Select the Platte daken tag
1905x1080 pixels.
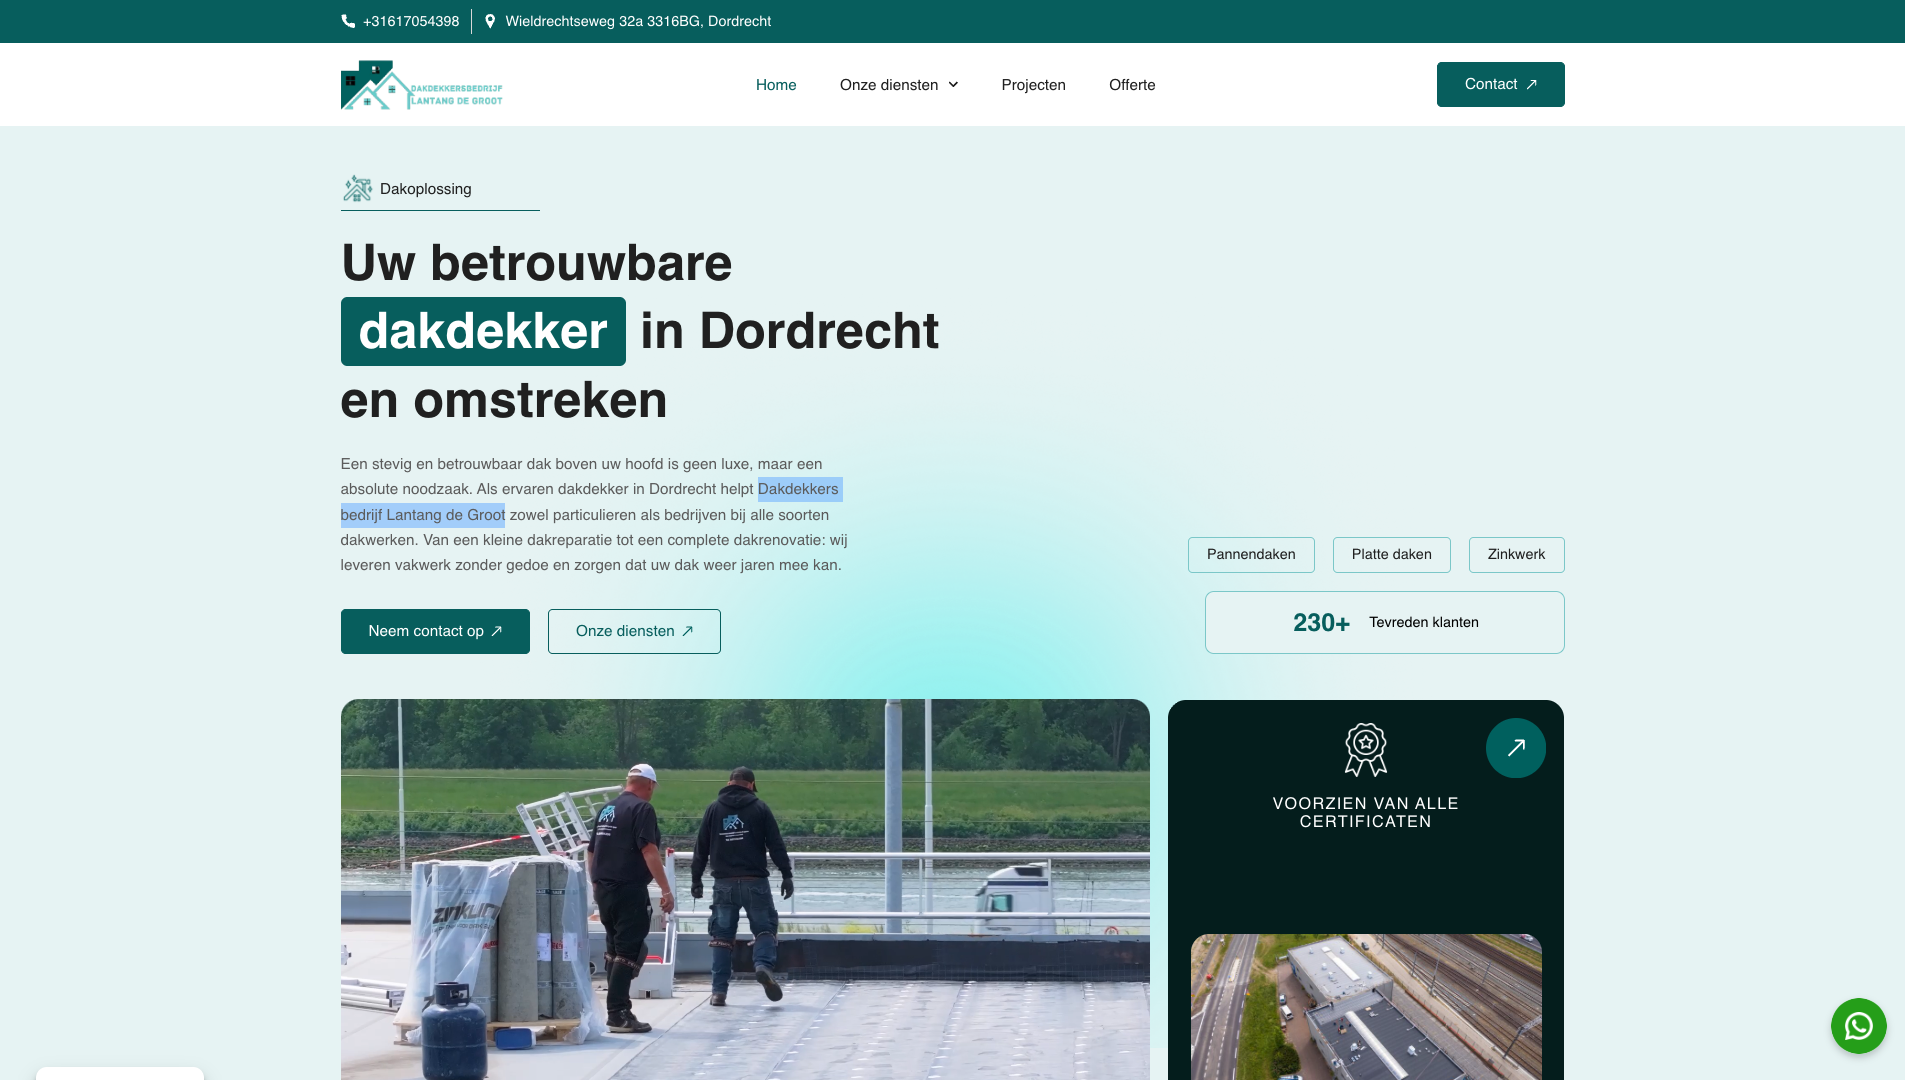pos(1391,555)
